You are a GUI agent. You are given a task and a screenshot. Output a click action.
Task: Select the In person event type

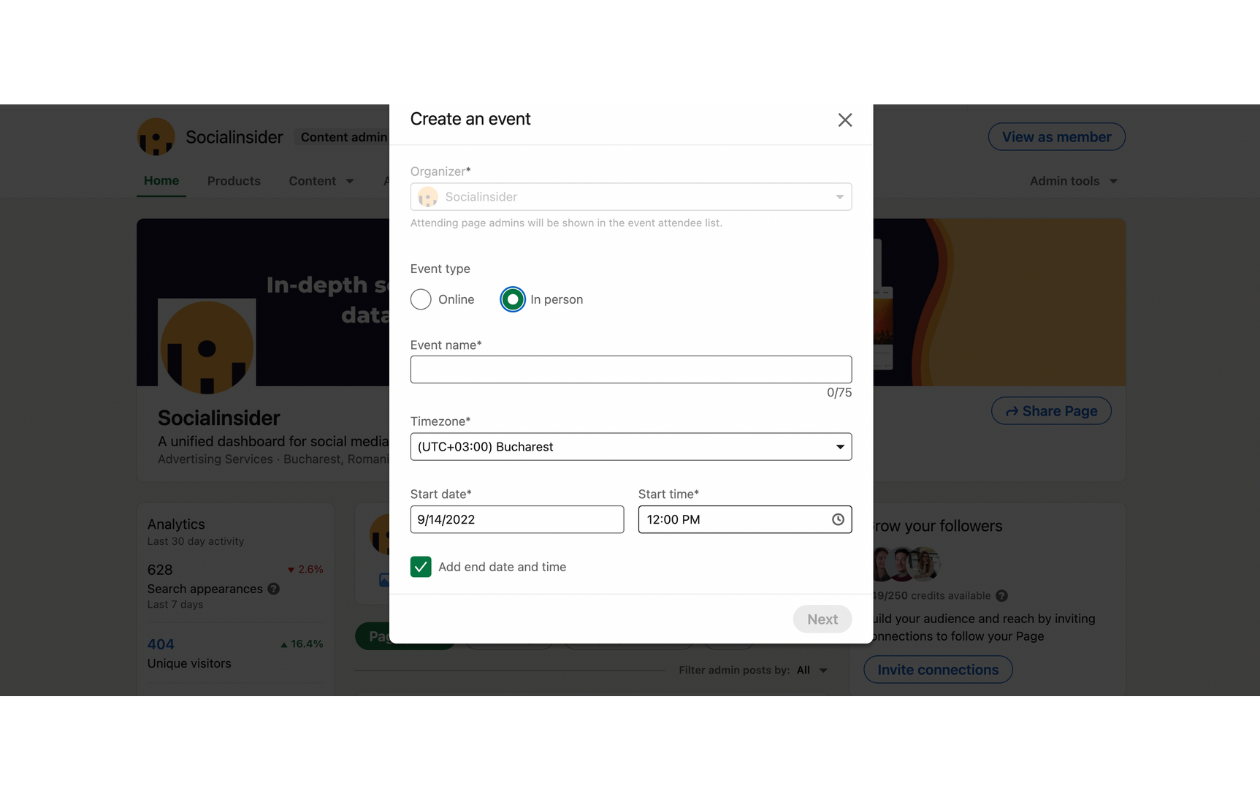(x=513, y=300)
